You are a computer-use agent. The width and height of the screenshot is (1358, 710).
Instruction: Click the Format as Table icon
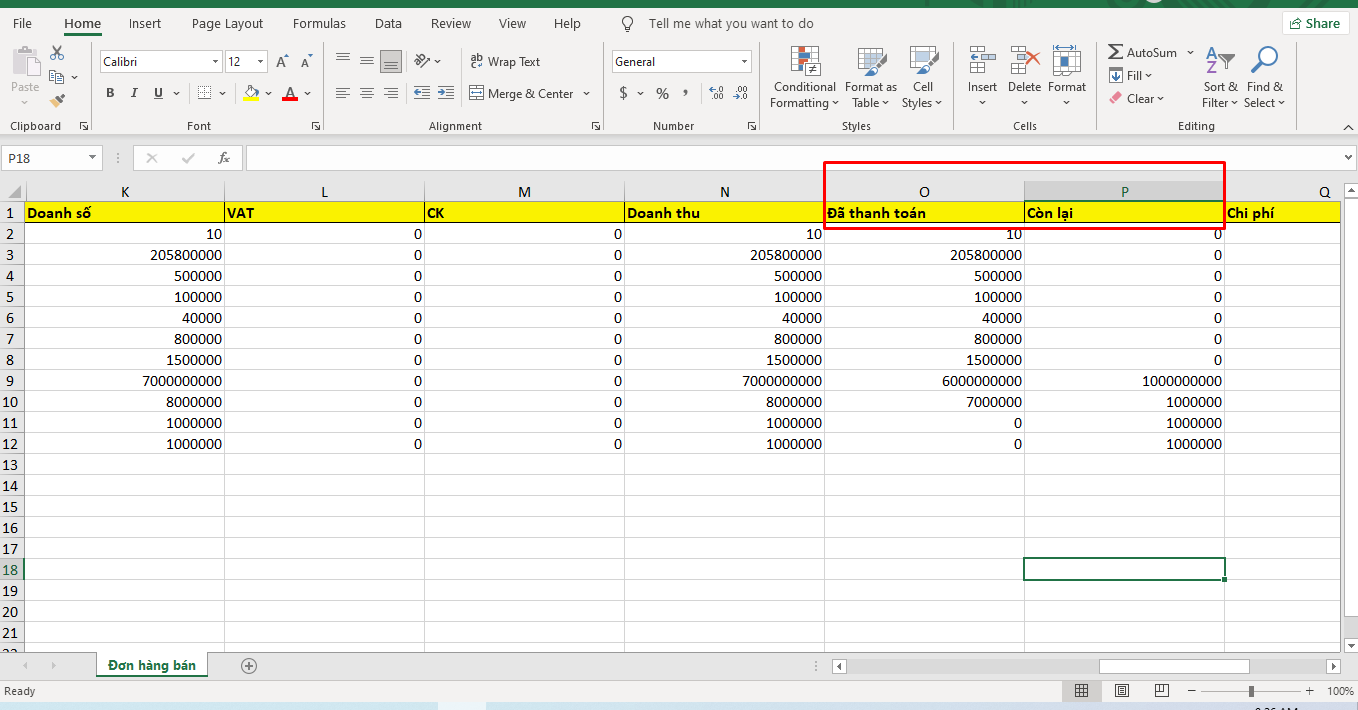coord(870,77)
